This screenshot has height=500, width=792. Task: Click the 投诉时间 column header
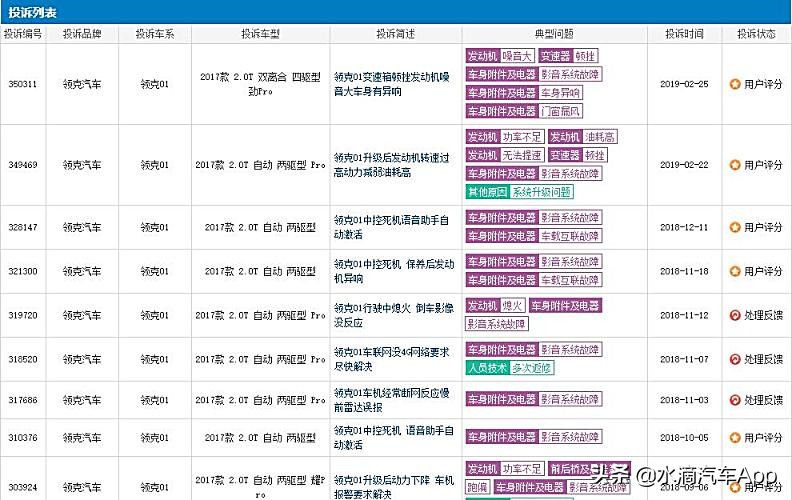pyautogui.click(x=684, y=34)
